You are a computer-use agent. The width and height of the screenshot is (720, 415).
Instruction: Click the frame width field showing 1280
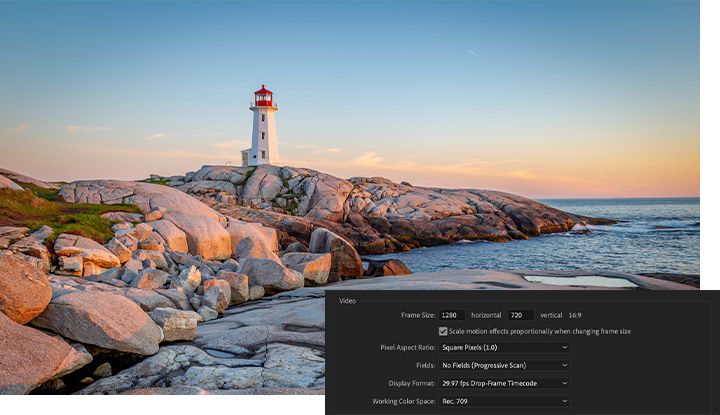pyautogui.click(x=451, y=315)
